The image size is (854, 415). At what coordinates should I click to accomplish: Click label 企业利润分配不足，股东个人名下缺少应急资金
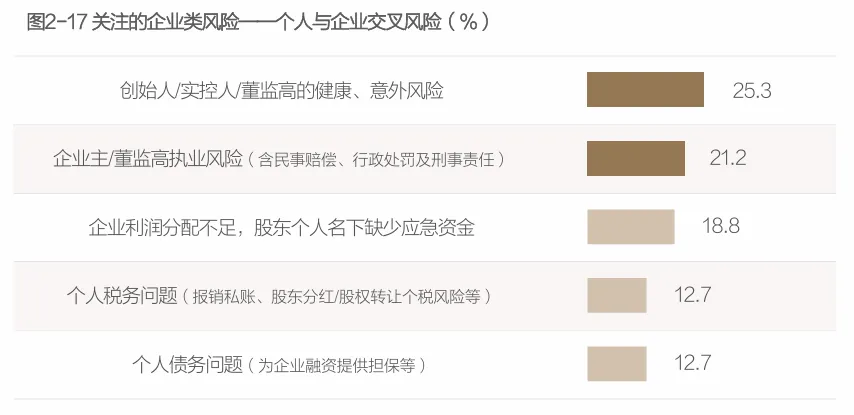[282, 227]
